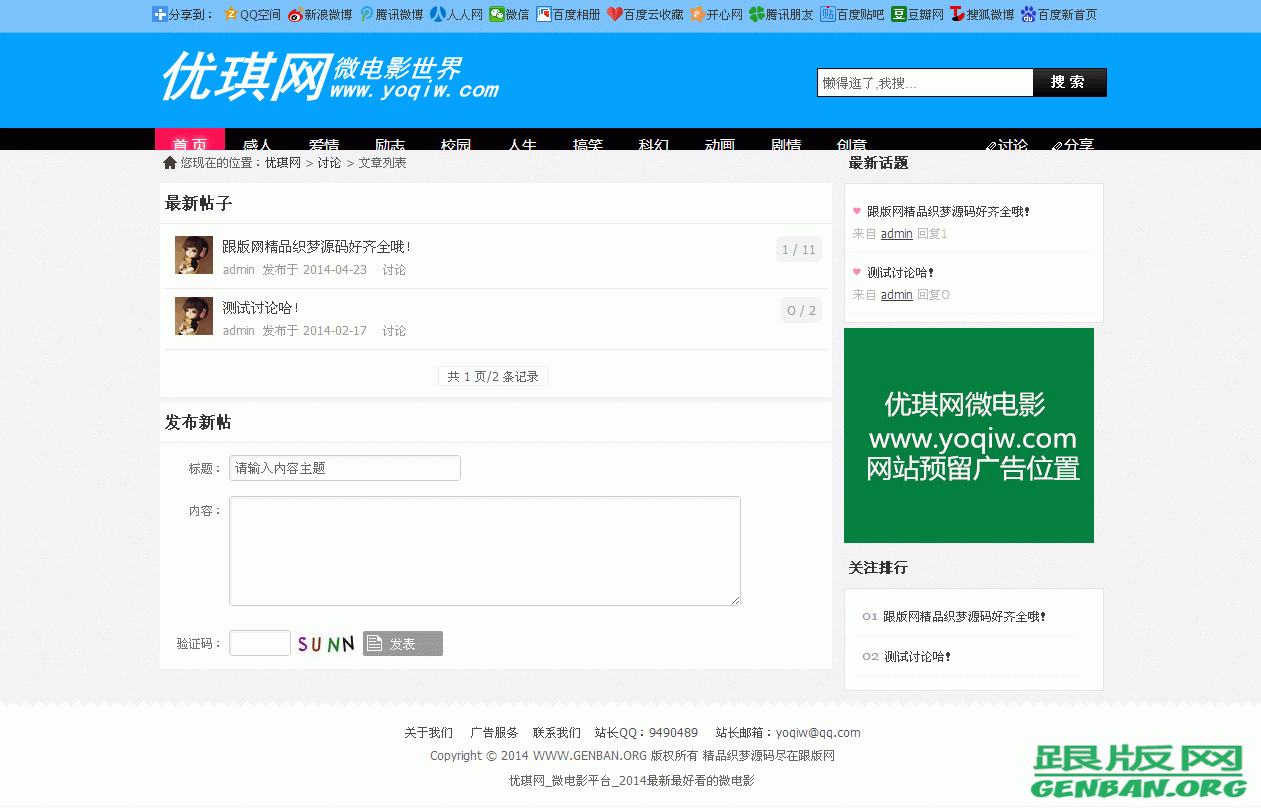The image size is (1261, 808).
Task: Click the 搜索 search button
Action: pos(1069,82)
